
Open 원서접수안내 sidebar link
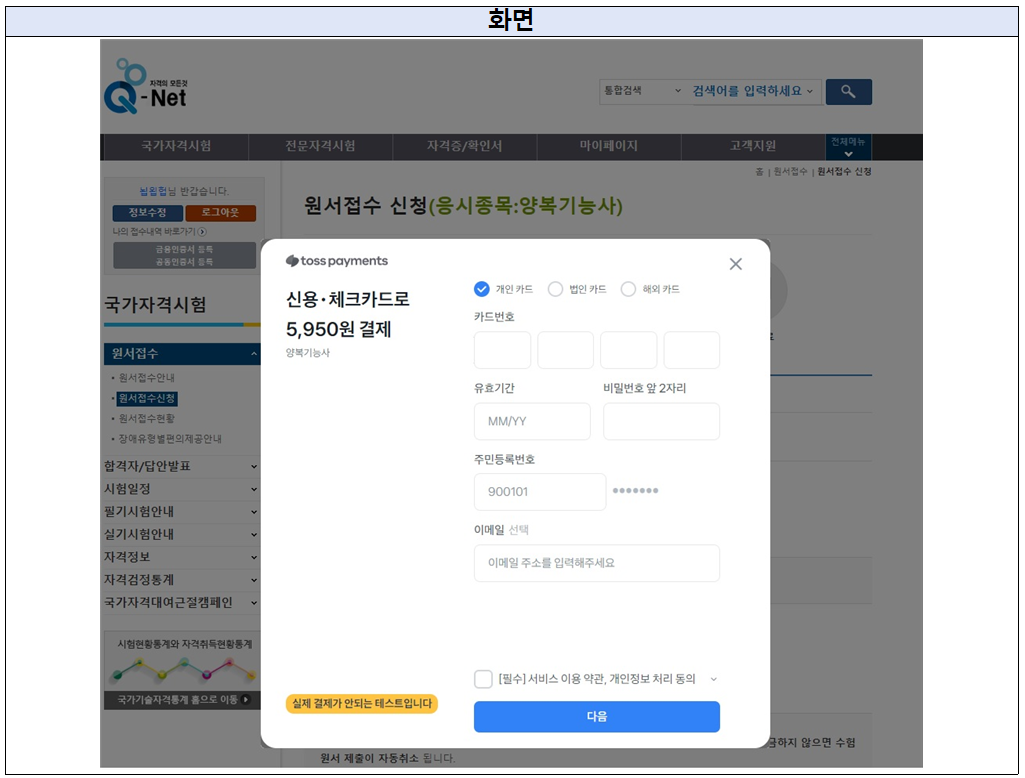[x=146, y=378]
